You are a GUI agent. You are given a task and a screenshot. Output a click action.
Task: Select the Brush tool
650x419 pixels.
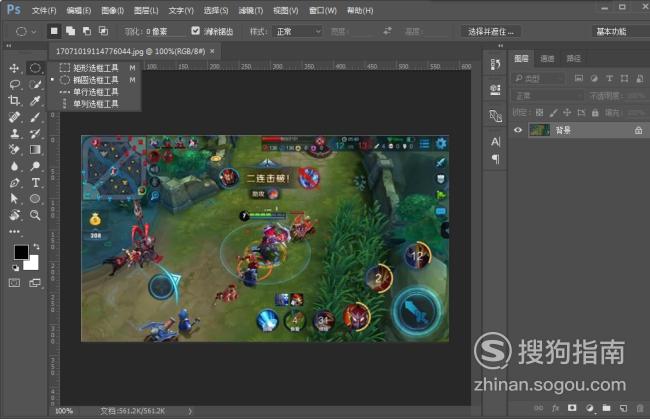(x=35, y=117)
